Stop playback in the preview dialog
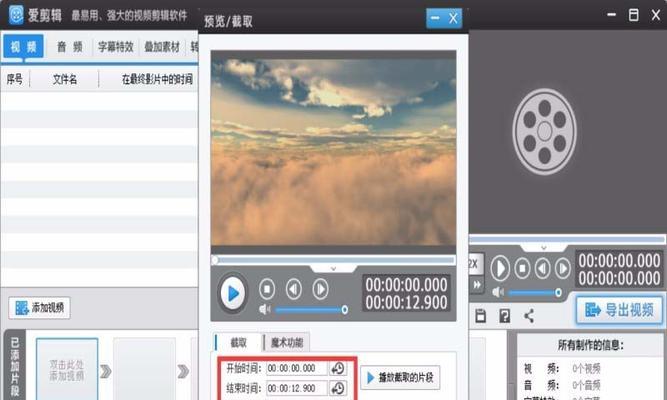Image resolution: width=667 pixels, height=400 pixels. [267, 289]
